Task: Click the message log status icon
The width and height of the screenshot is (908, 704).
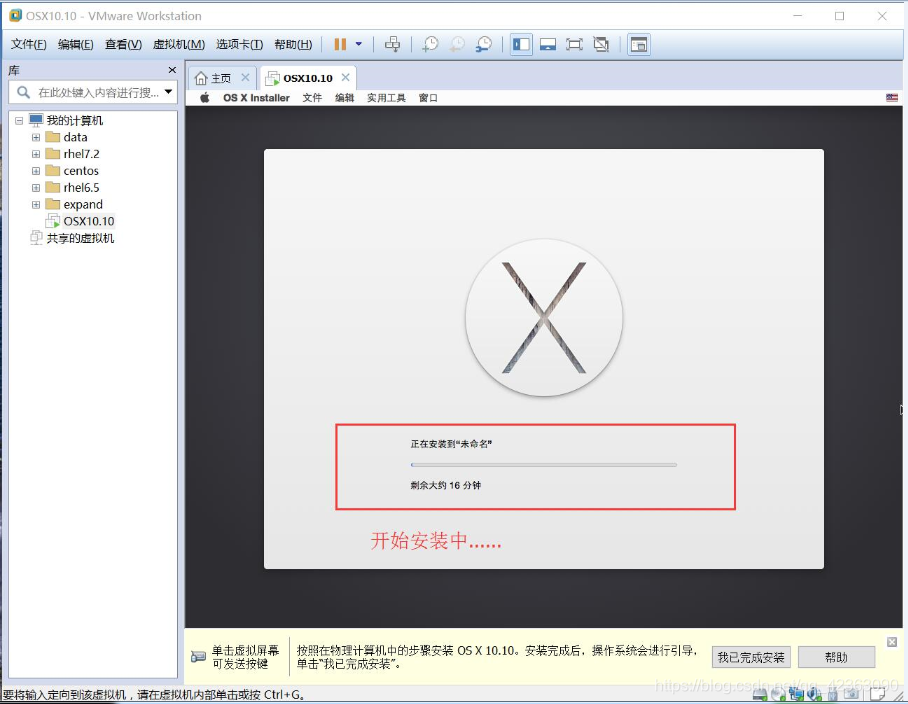Action: point(877,693)
